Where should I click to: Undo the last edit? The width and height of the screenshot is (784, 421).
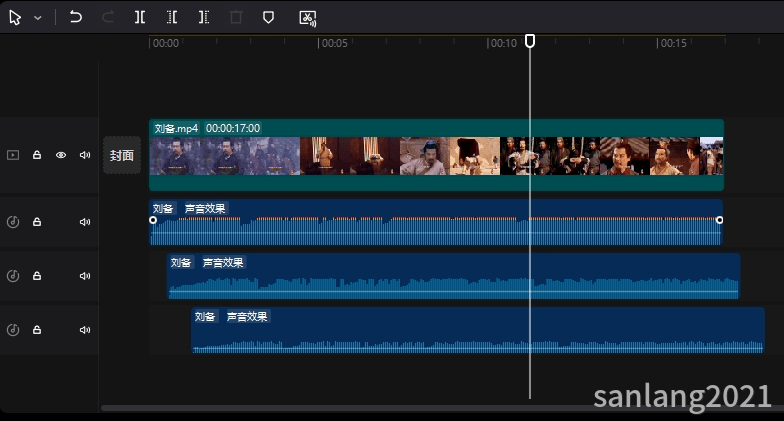tap(76, 18)
